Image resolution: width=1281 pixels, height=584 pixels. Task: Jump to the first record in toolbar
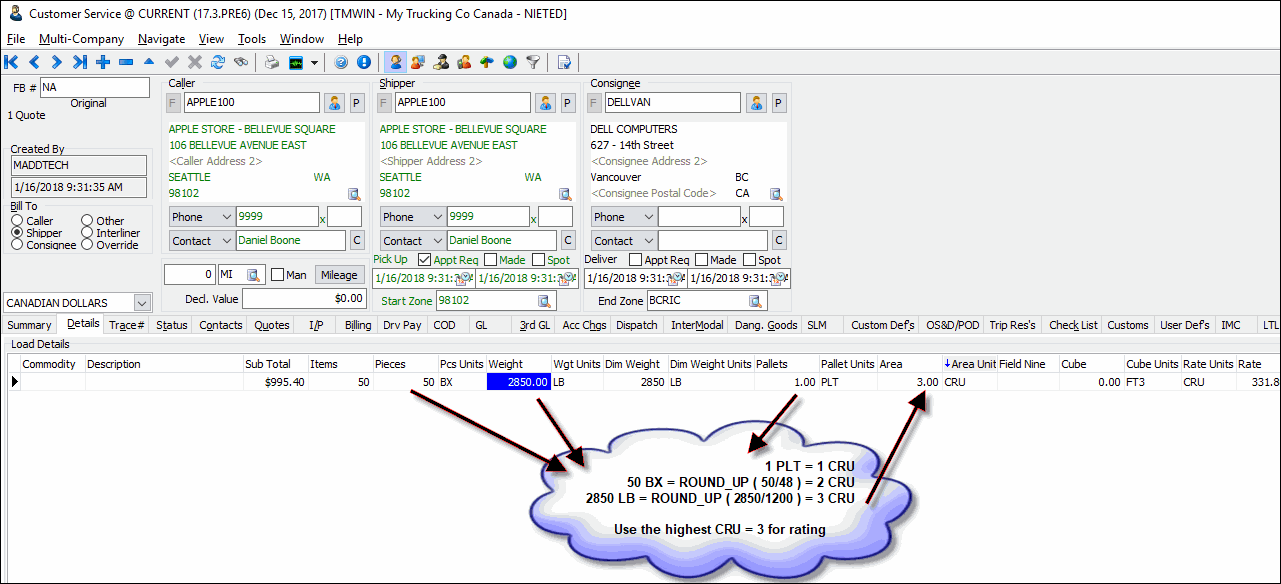[12, 62]
